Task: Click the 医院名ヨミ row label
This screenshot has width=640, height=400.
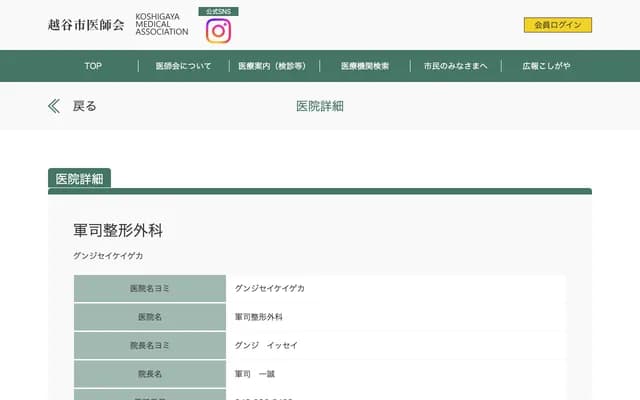Action: pos(150,289)
